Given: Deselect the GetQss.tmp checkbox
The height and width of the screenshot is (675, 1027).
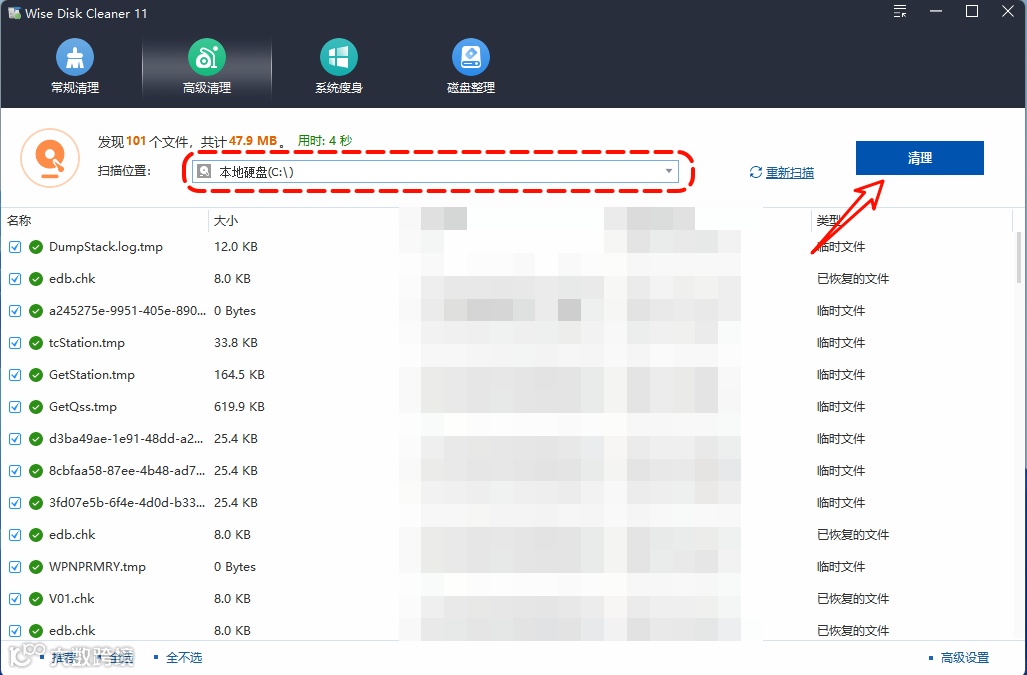Looking at the screenshot, I should point(15,407).
